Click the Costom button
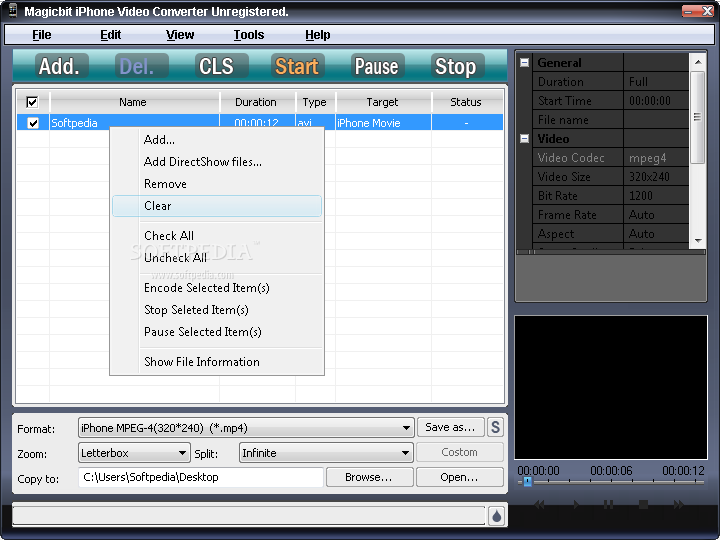 460,452
